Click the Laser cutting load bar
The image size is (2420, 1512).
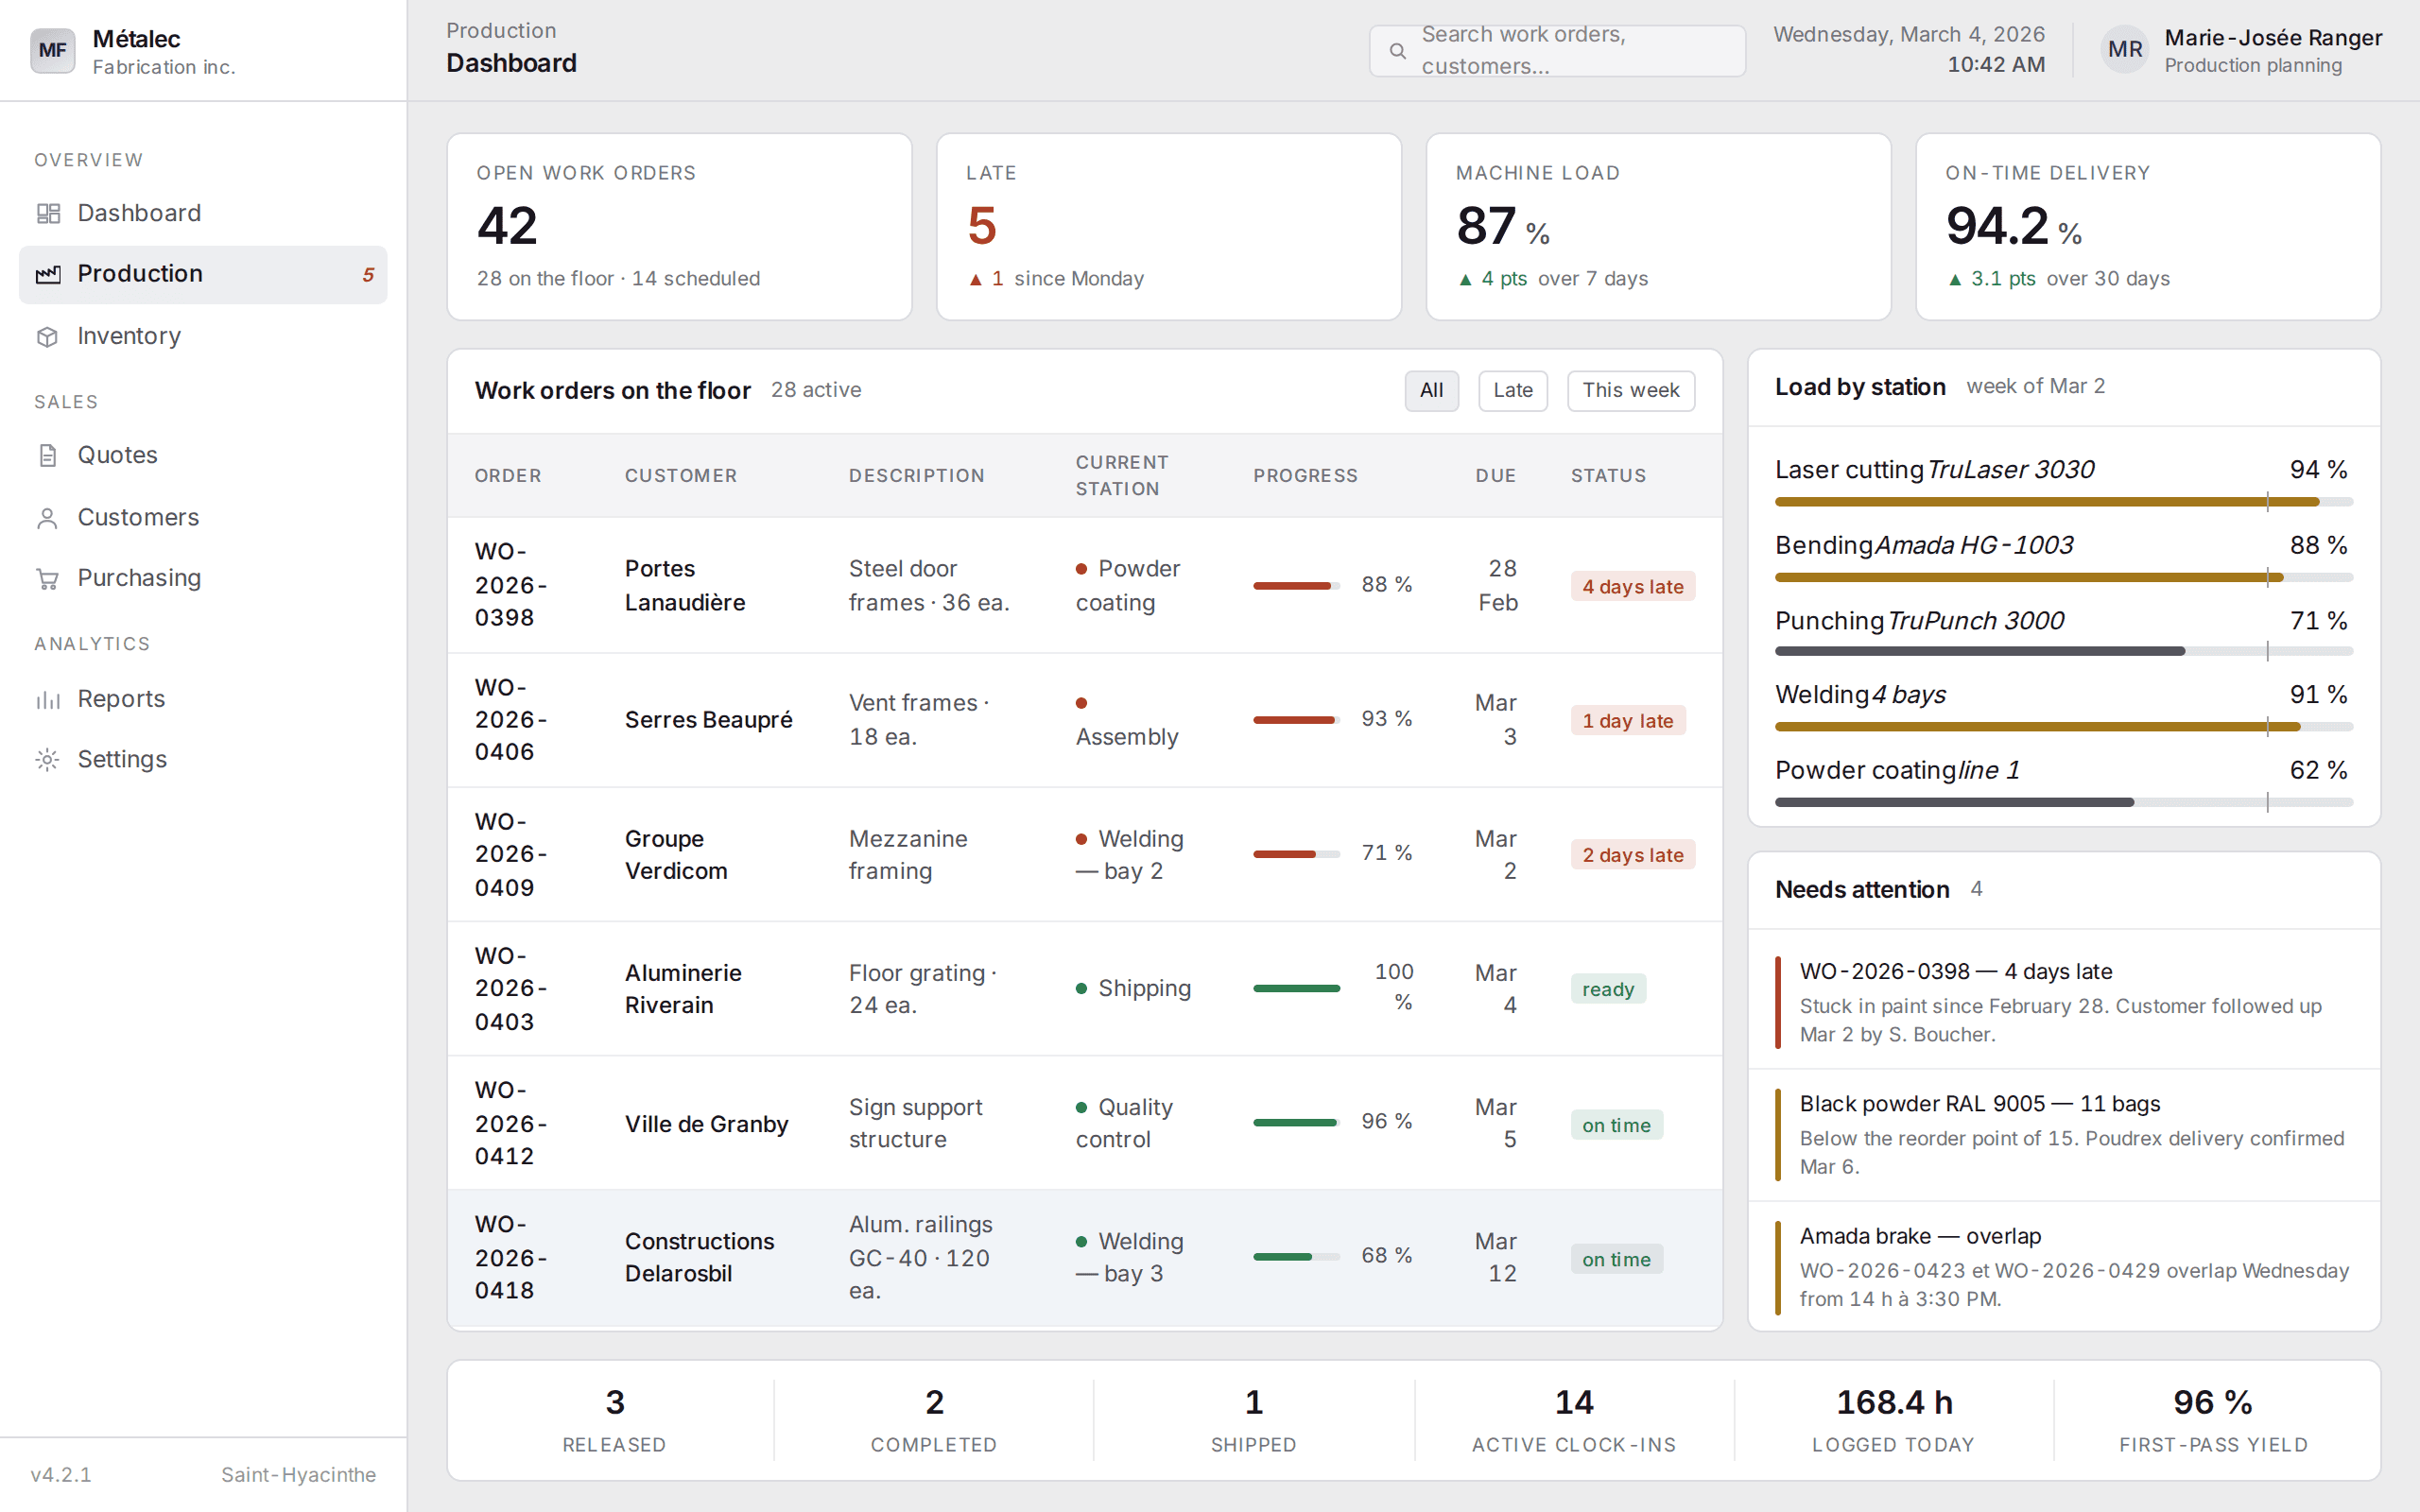[x=2063, y=501]
